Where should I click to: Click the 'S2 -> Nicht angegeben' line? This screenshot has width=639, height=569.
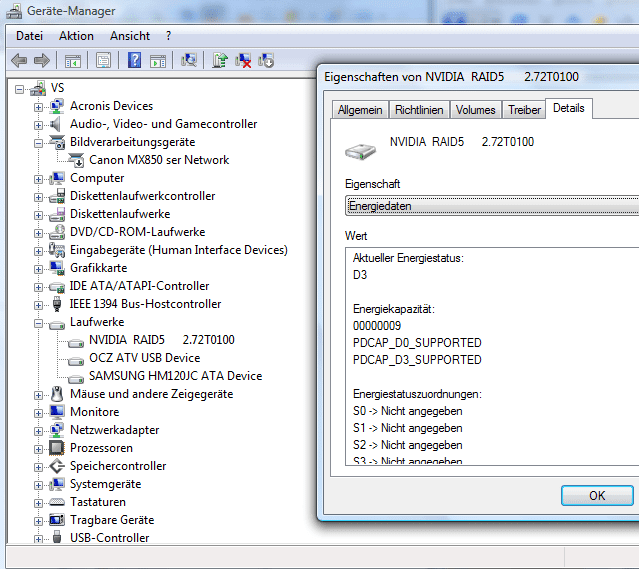(x=408, y=445)
